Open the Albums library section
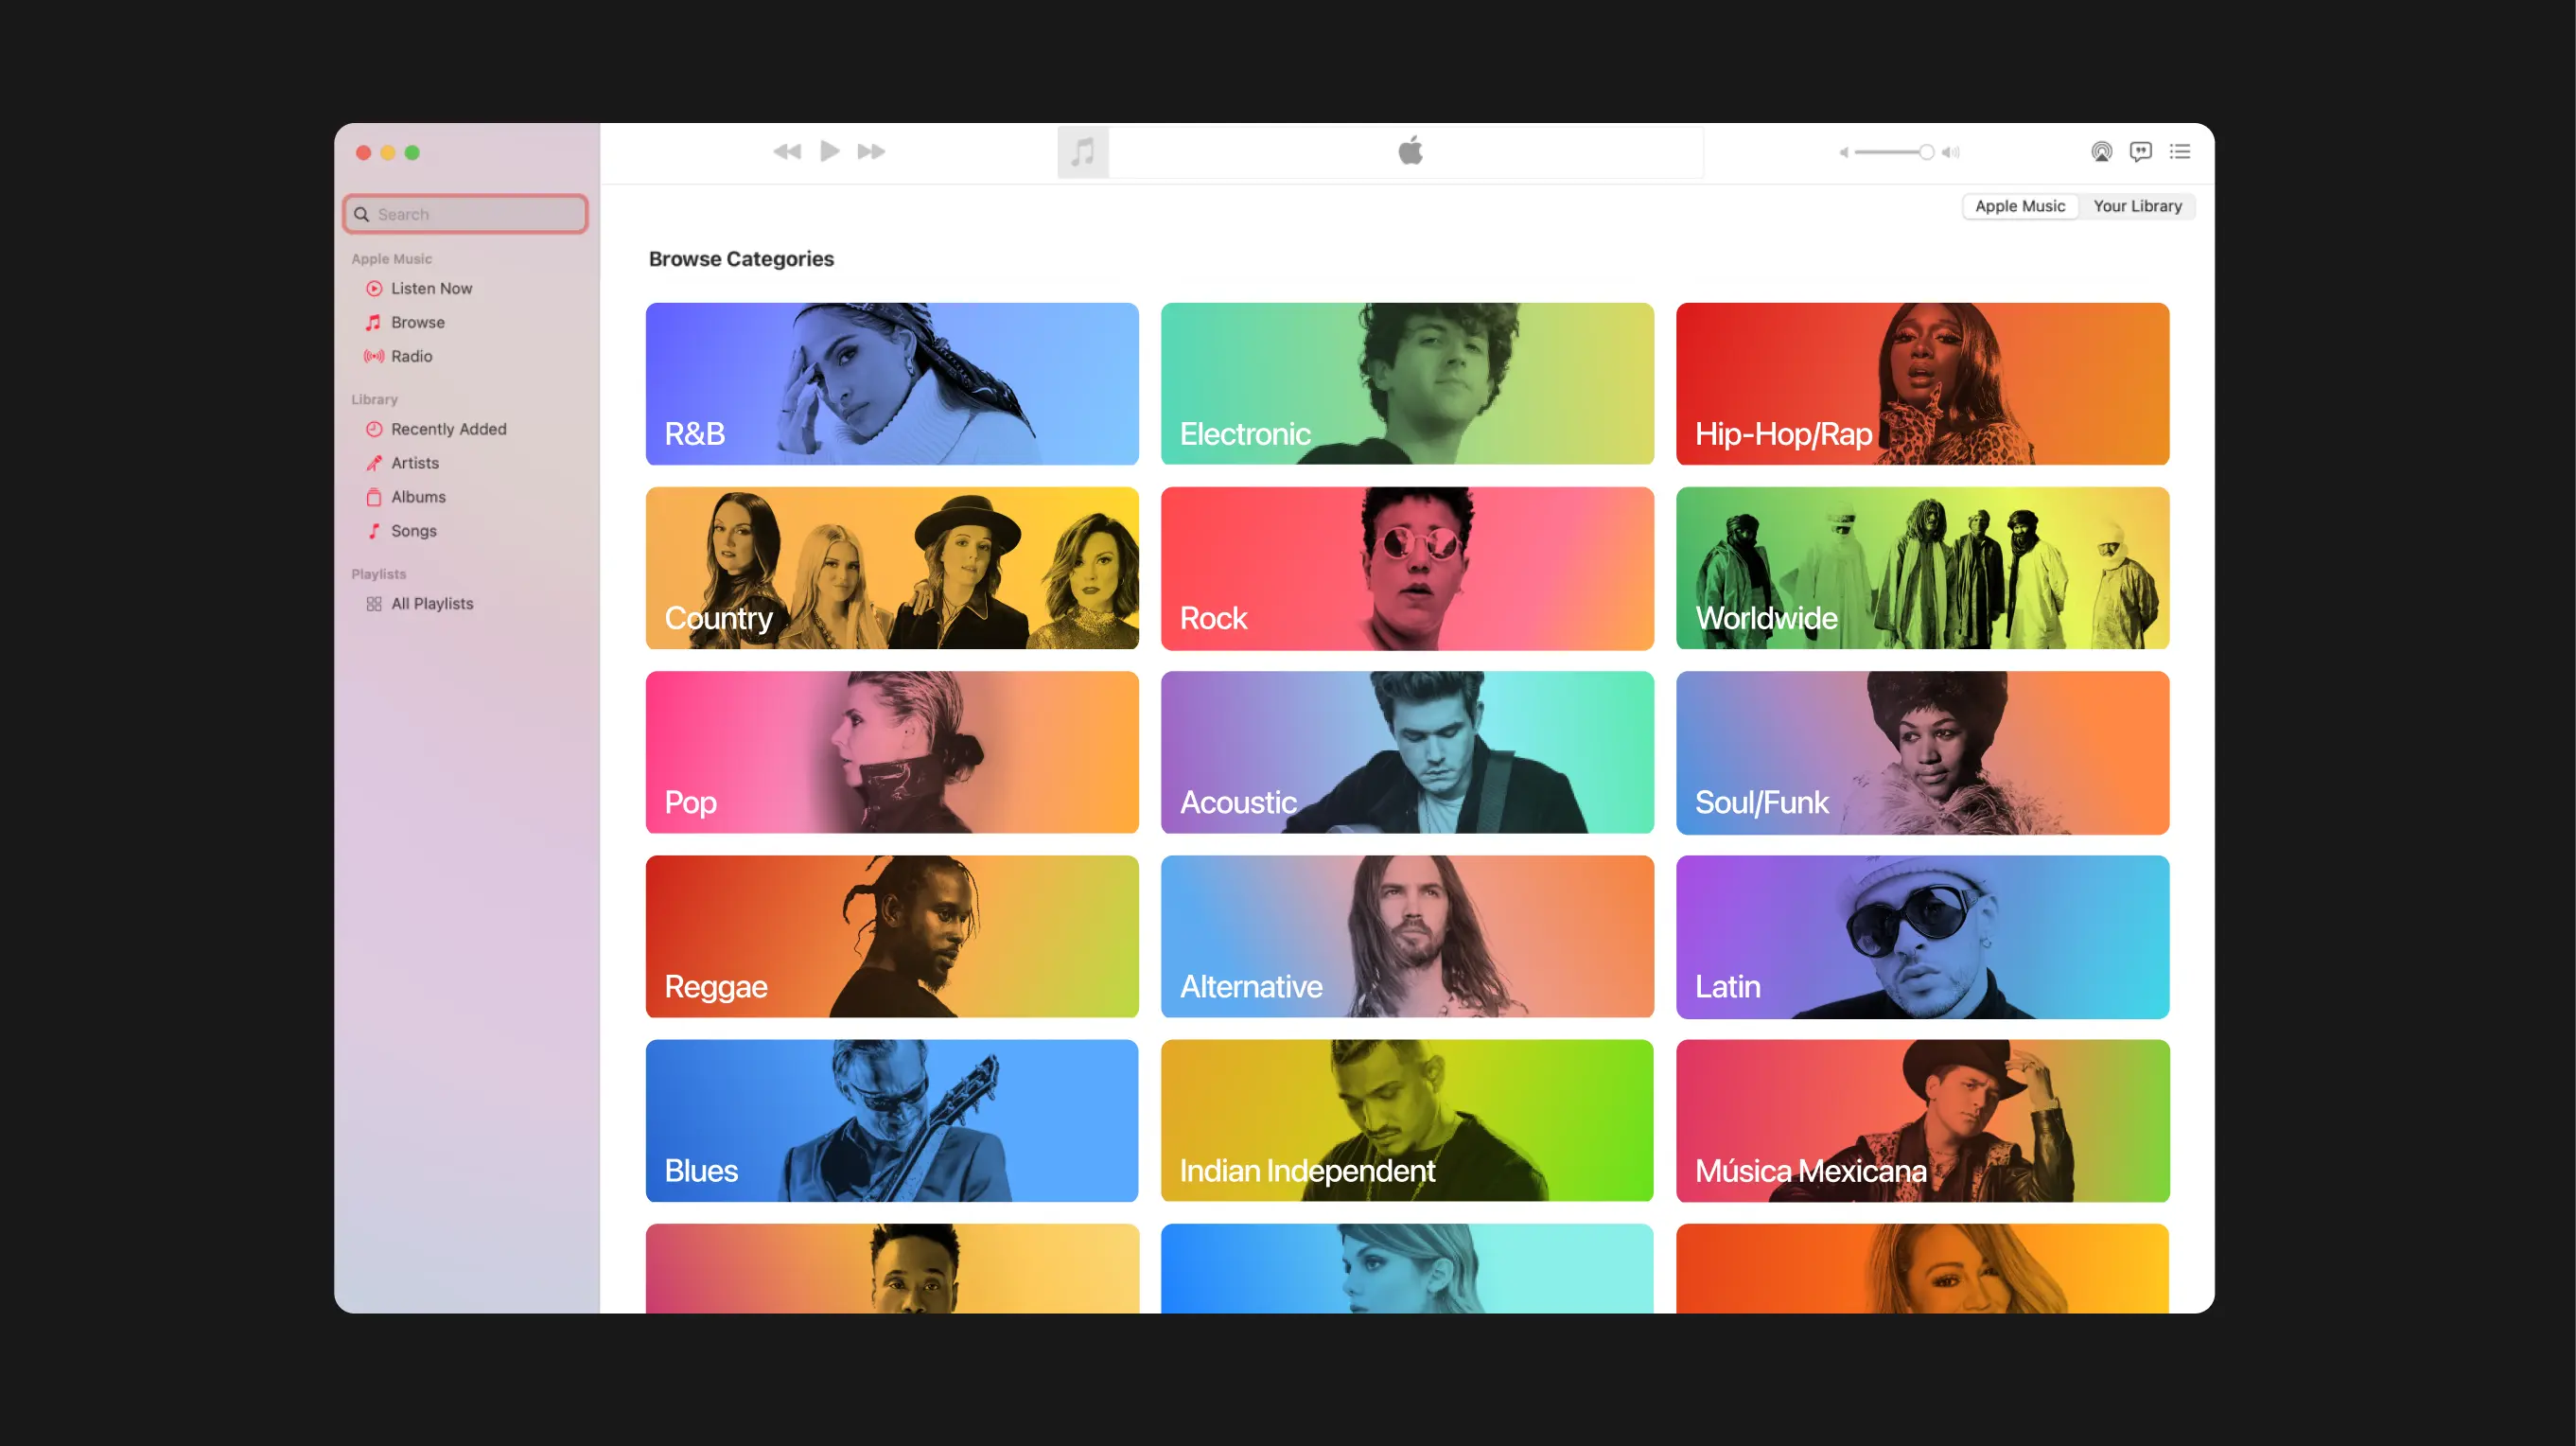 coord(418,497)
